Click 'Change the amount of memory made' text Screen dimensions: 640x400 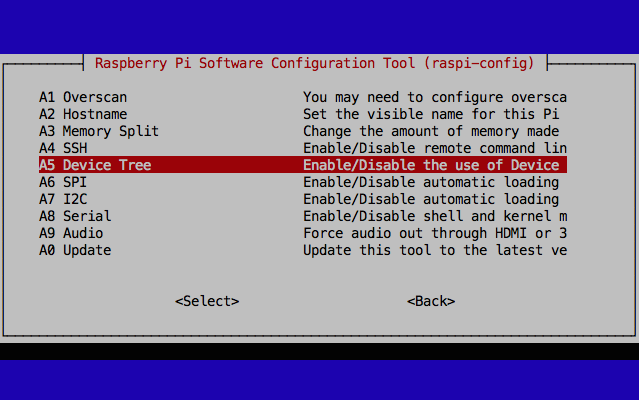pos(431,131)
